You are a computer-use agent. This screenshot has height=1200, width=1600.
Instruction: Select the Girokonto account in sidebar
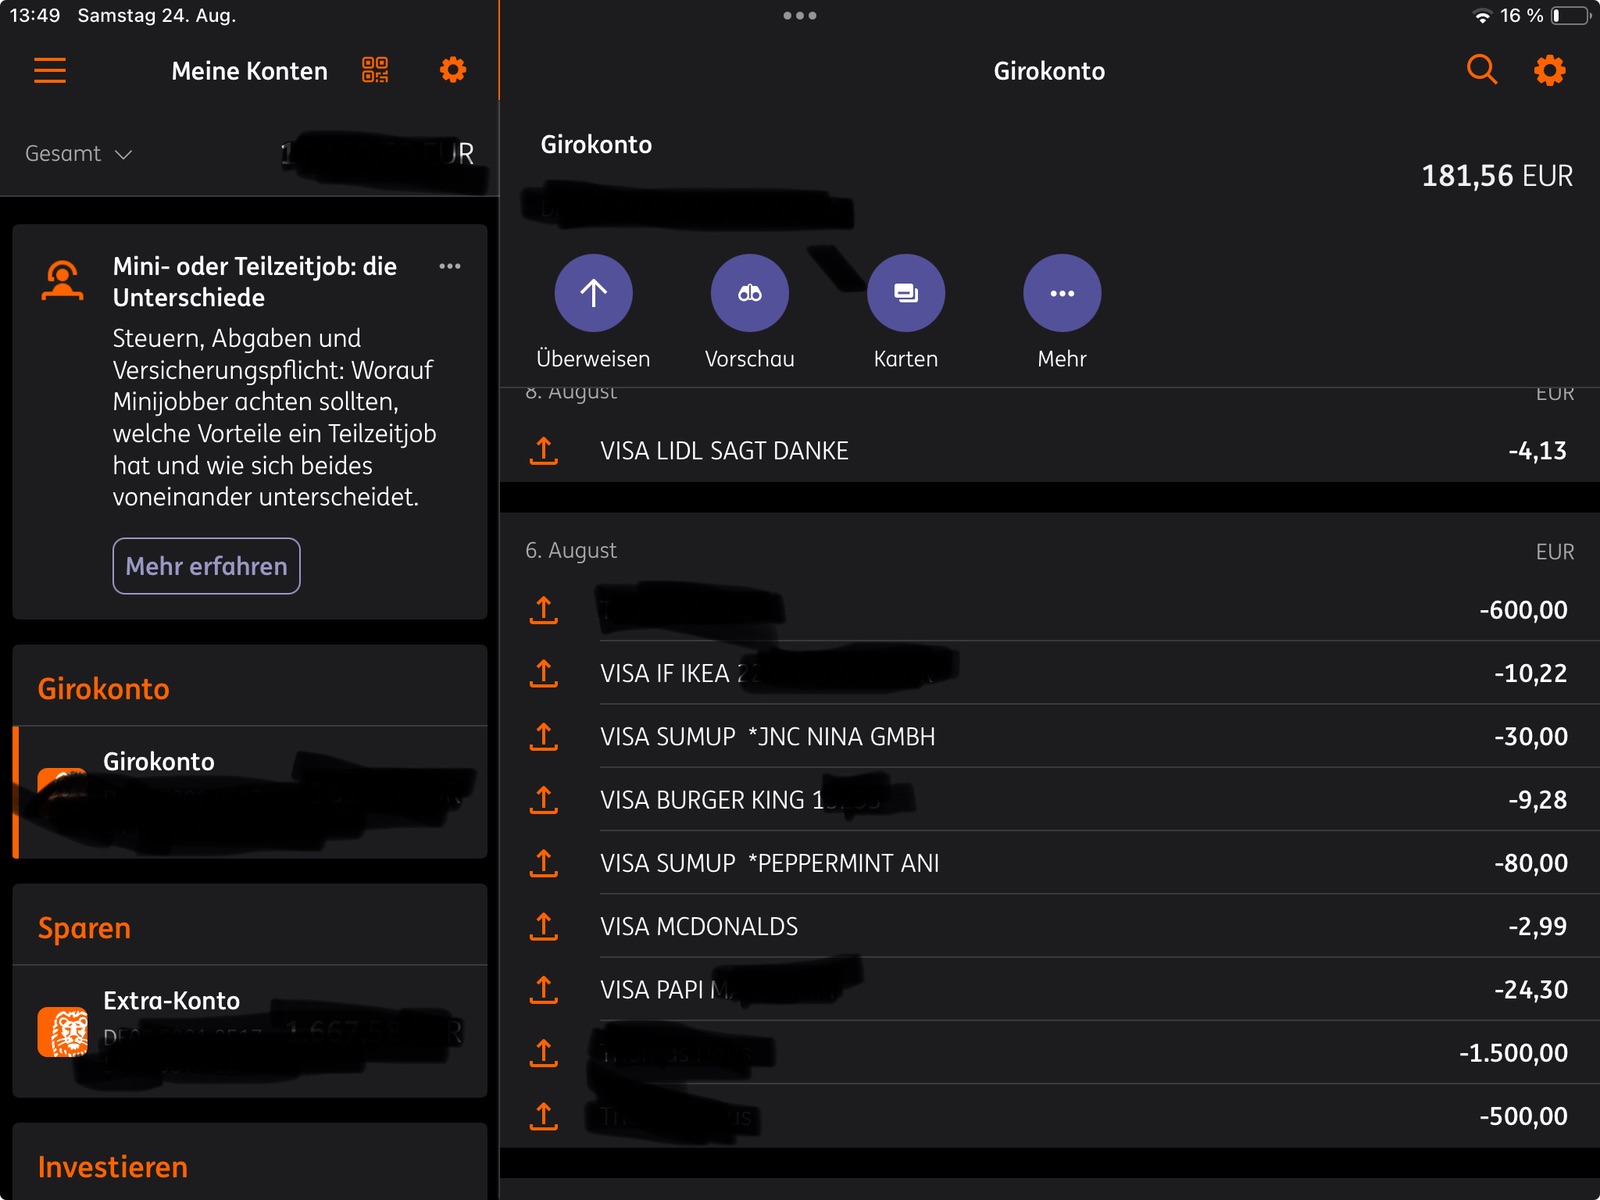(250, 791)
